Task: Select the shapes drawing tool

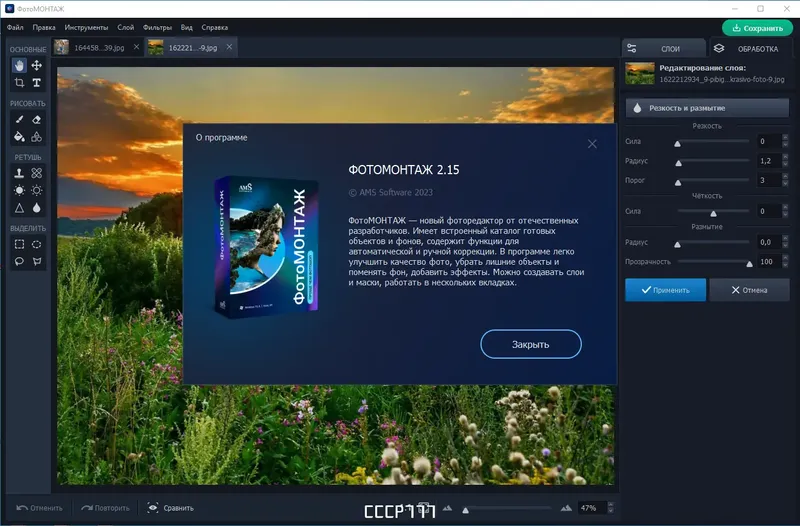Action: (x=37, y=137)
